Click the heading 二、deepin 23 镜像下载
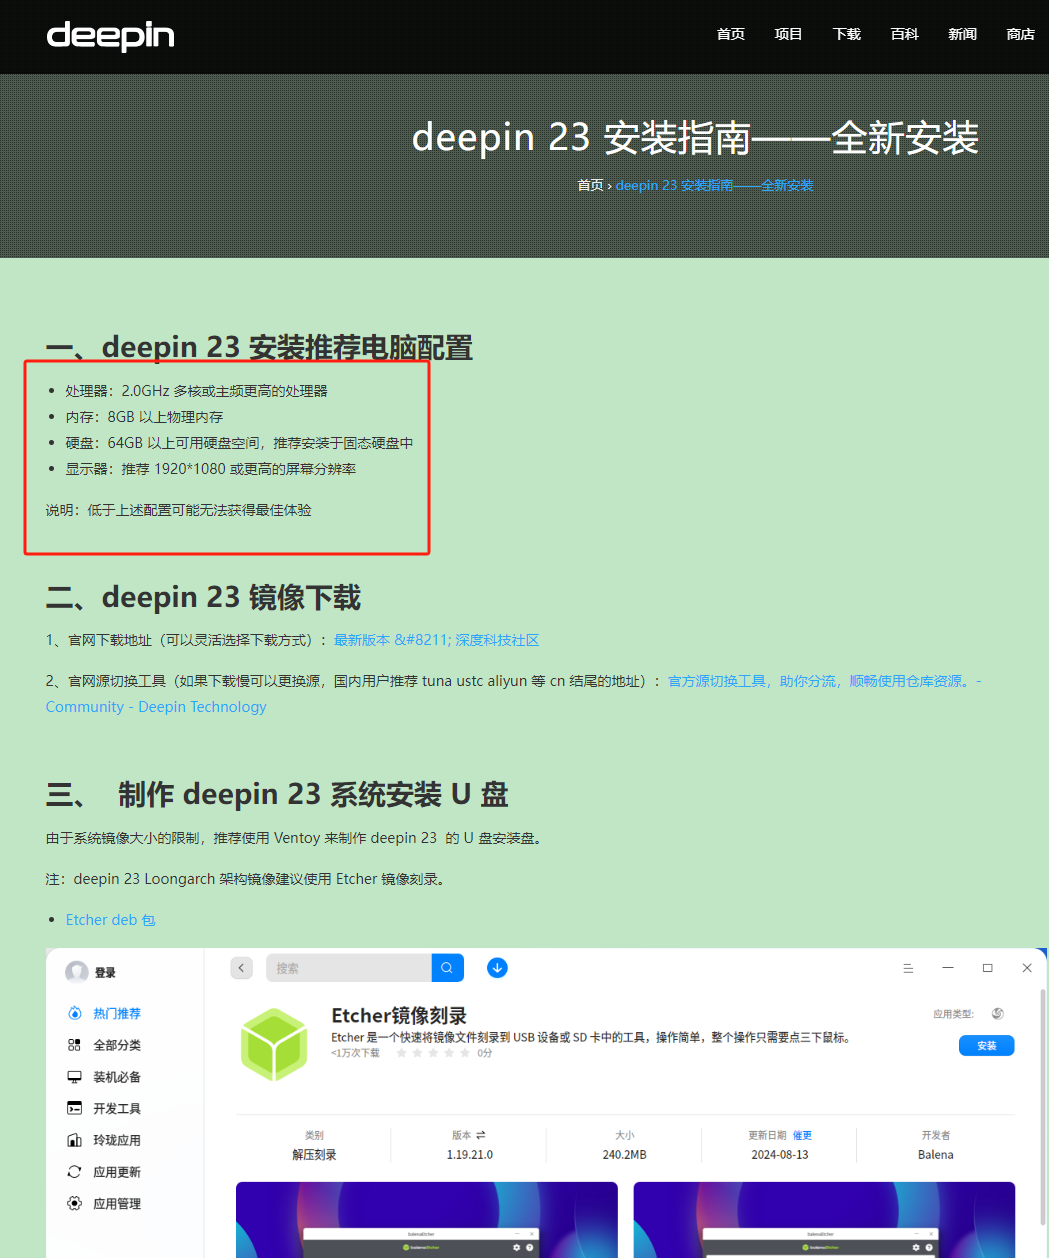This screenshot has width=1049, height=1258. (x=203, y=598)
